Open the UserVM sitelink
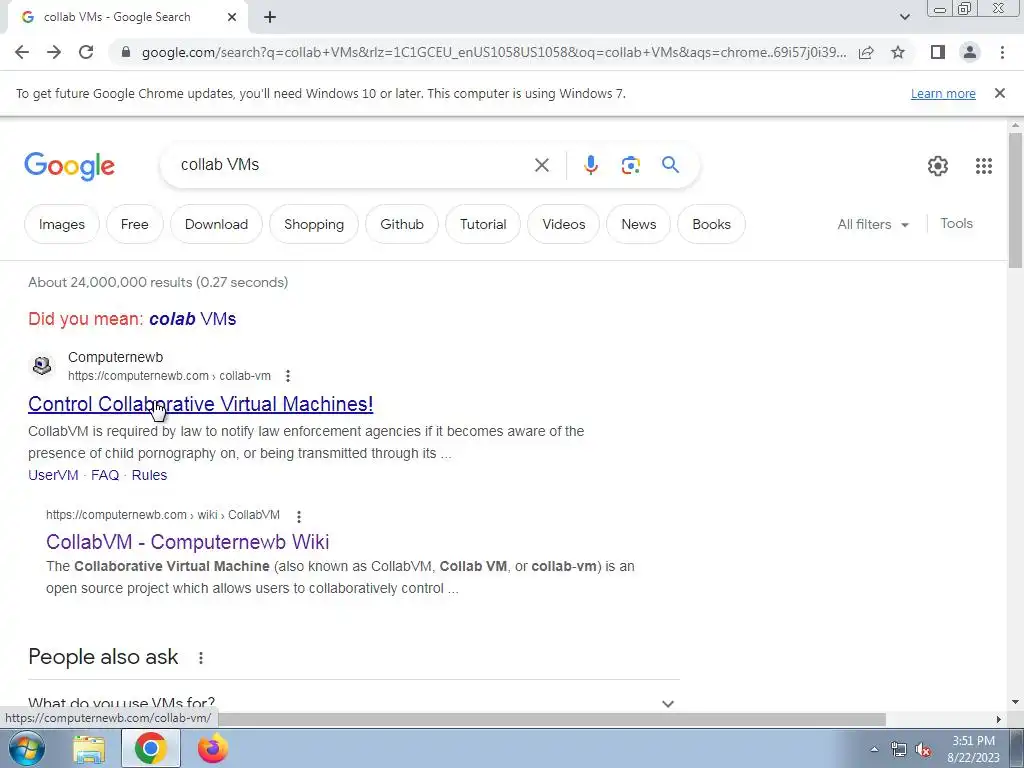 tap(53, 475)
